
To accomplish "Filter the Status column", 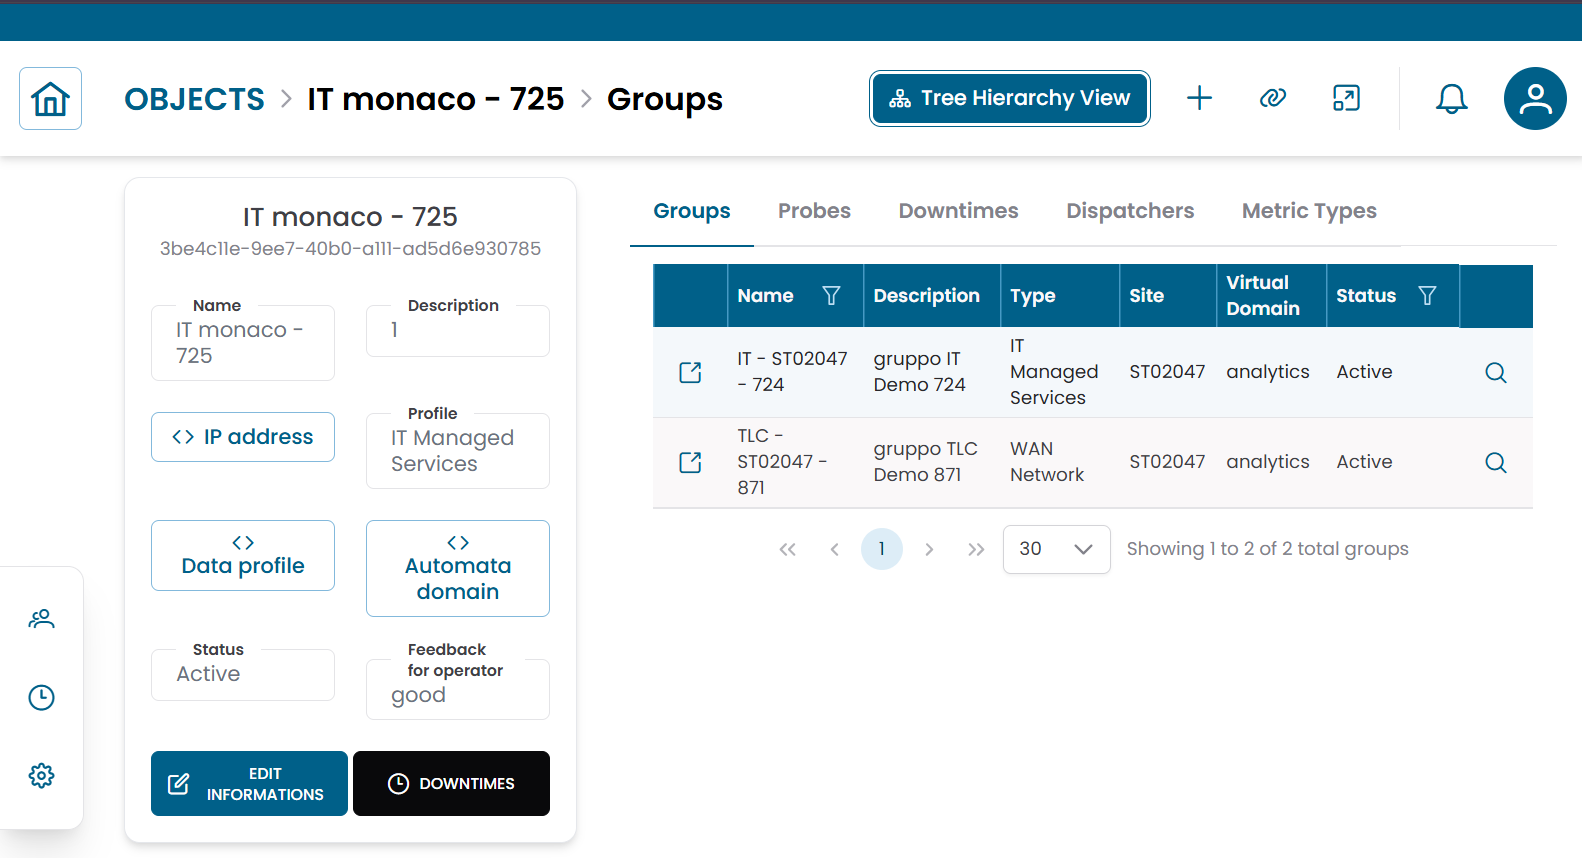I will (1427, 295).
